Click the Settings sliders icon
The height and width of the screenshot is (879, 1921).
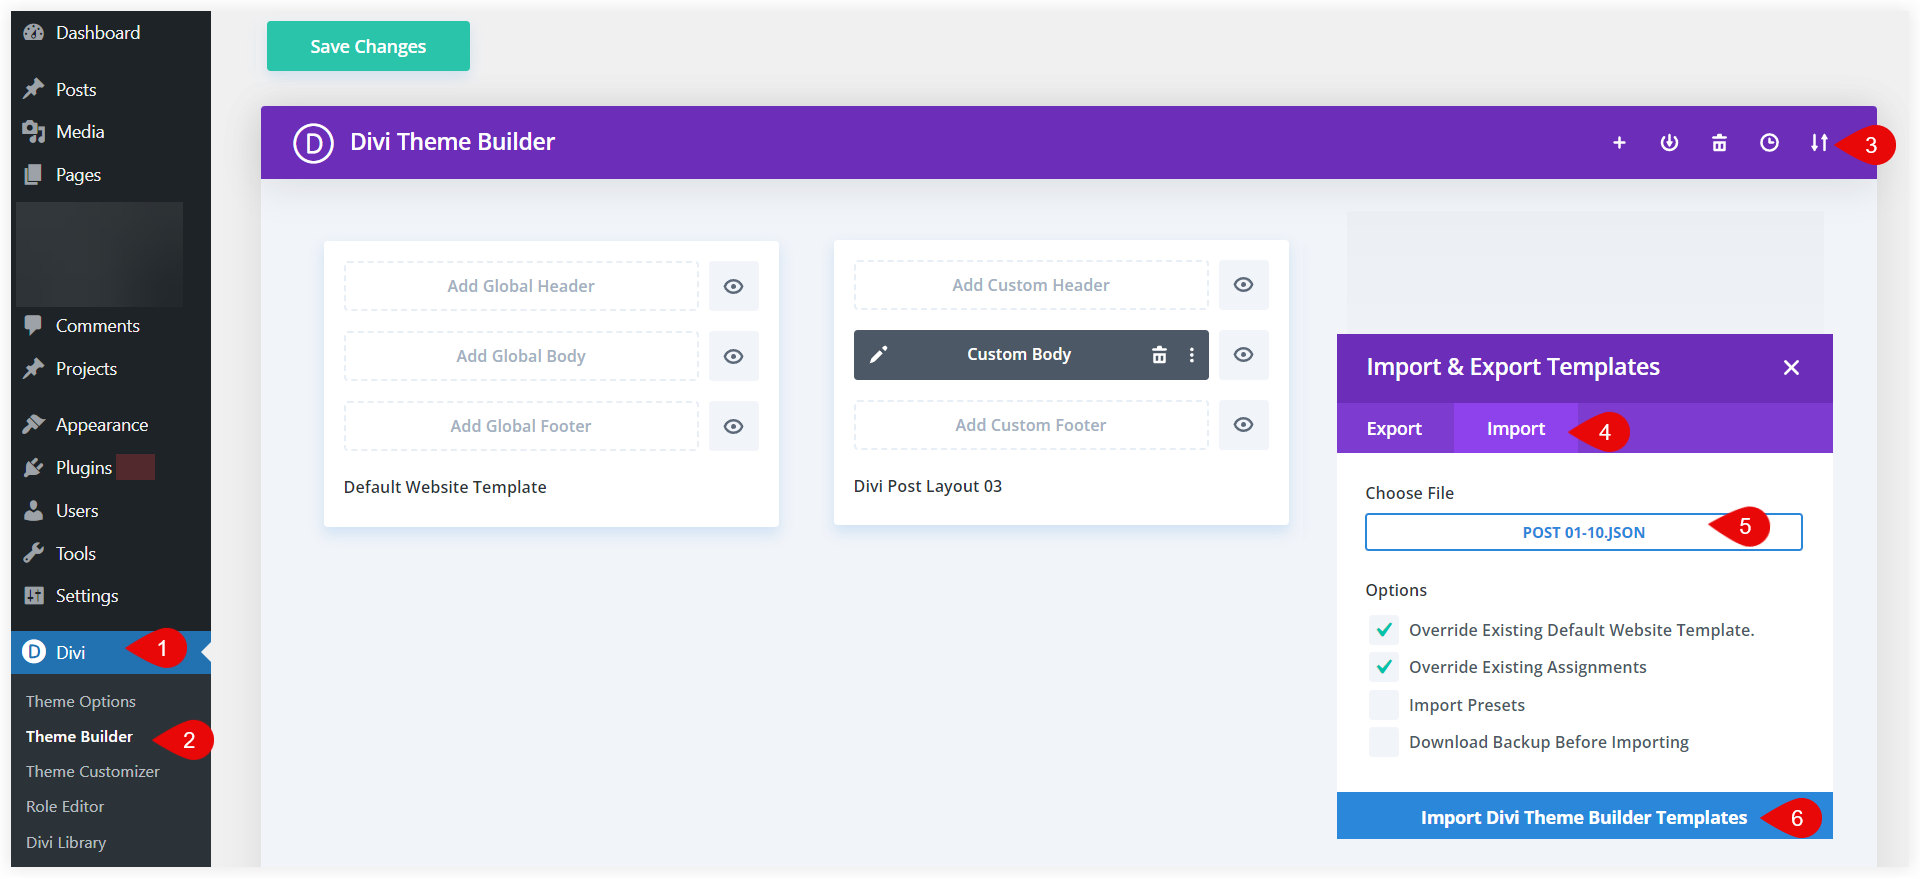(34, 596)
